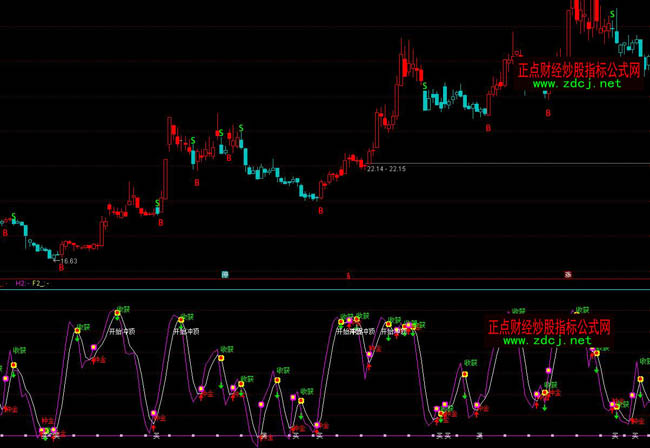This screenshot has width=650, height=448.
Task: Click the small red marker in the divider's middle
Action: click(x=348, y=273)
